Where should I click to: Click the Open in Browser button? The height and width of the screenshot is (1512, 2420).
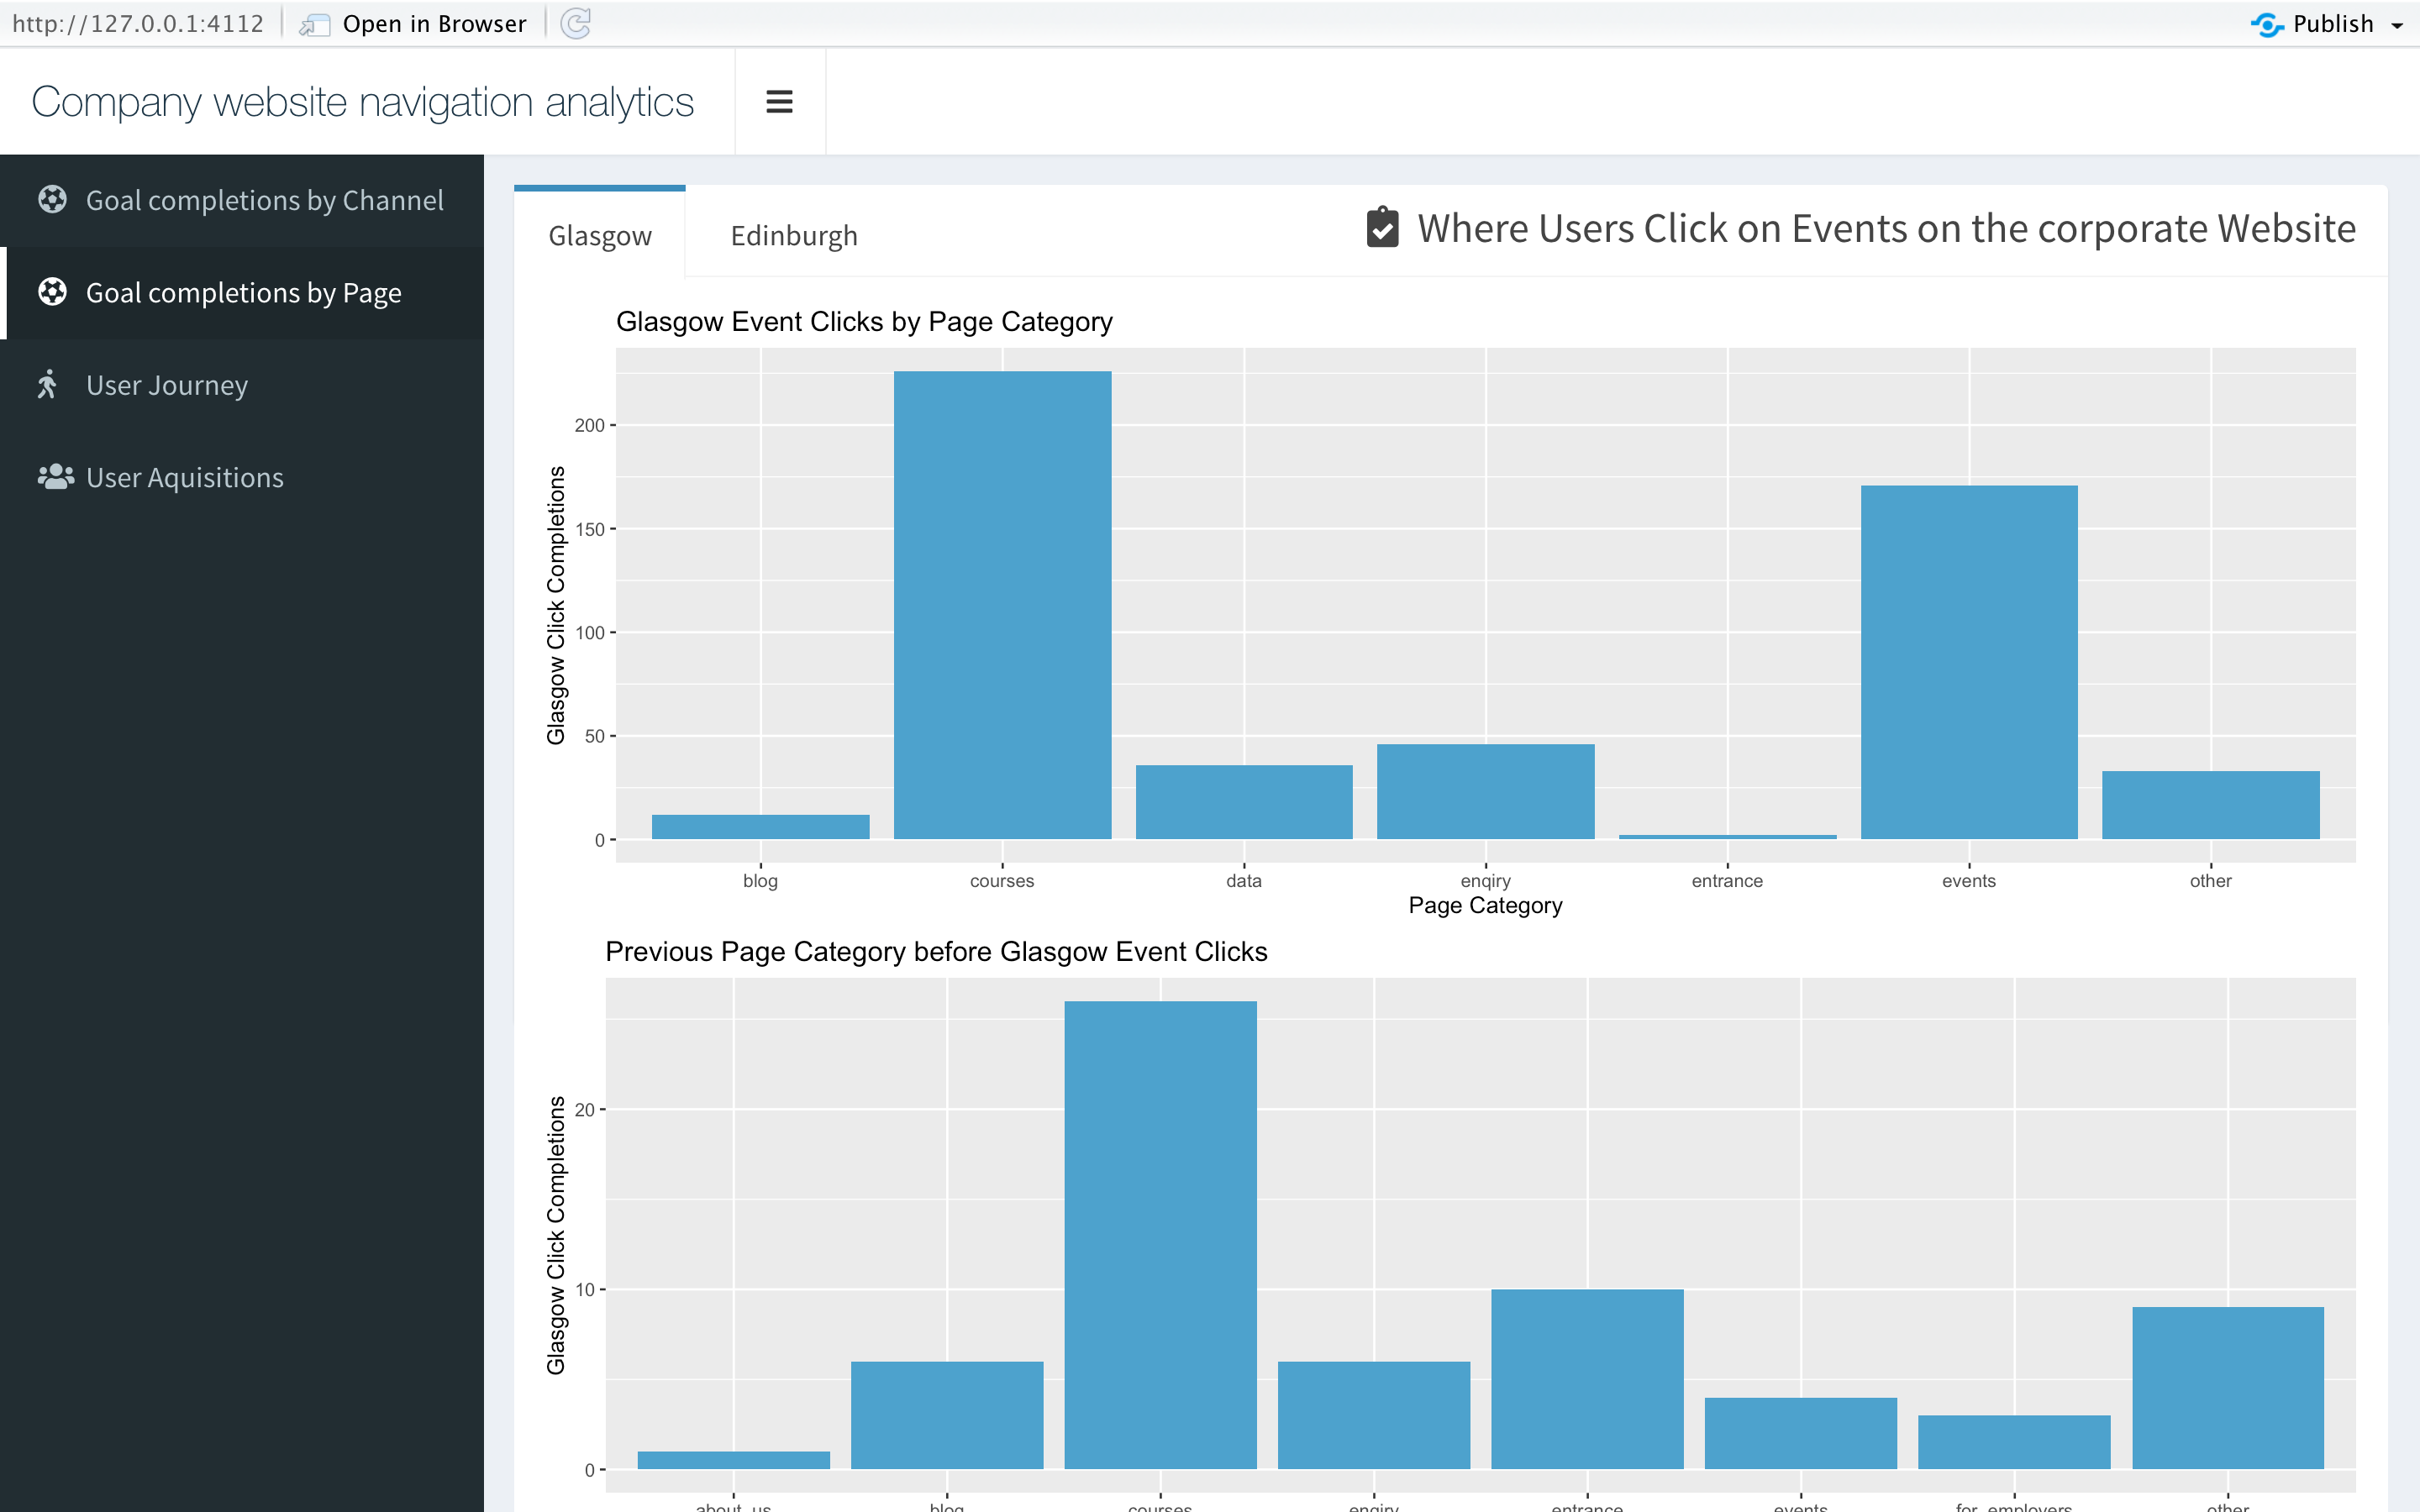pos(413,24)
